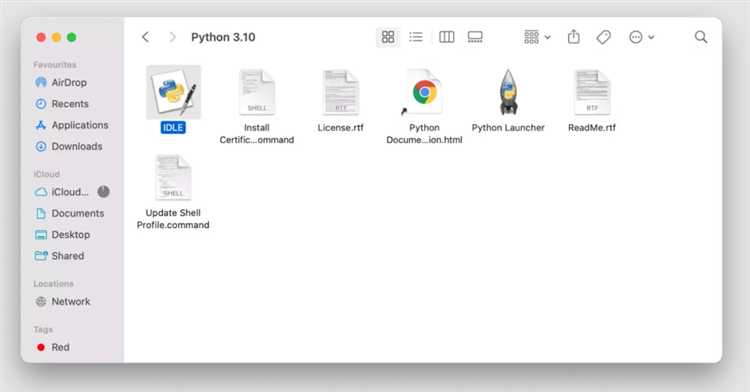This screenshot has width=750, height=392.
Task: Click the ReadMe.rtf name label
Action: coord(592,128)
